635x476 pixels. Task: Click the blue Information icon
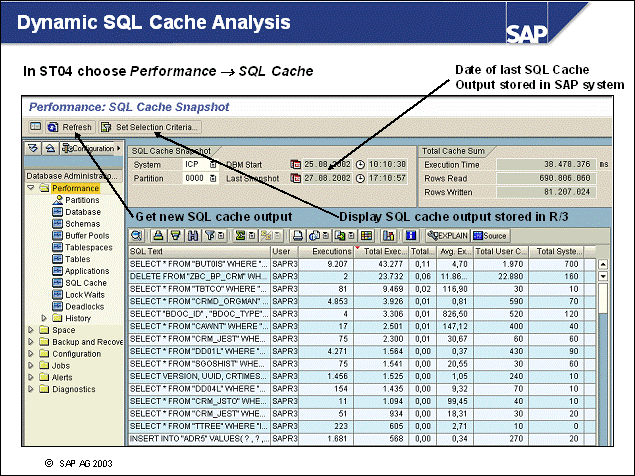411,234
